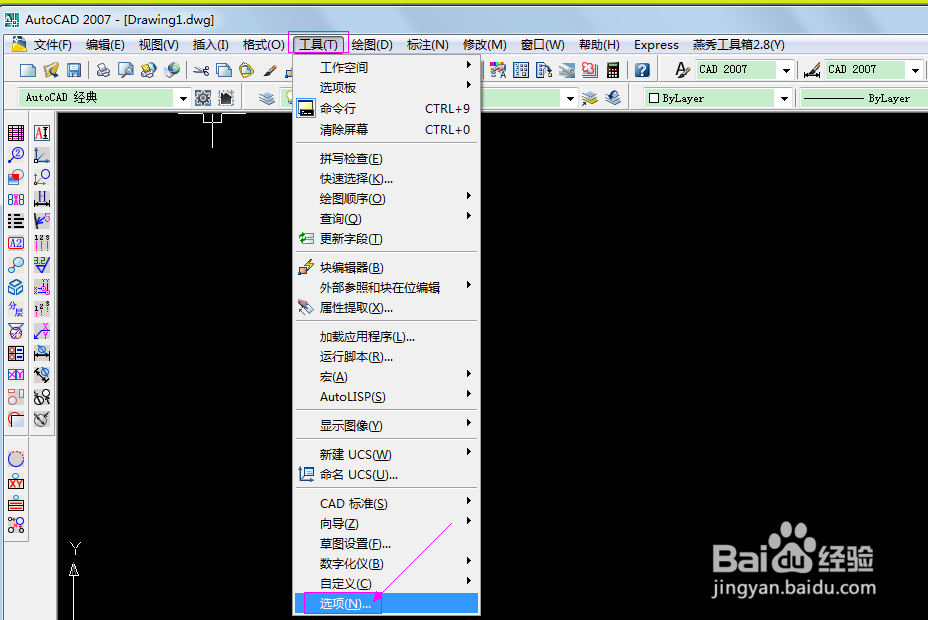The image size is (928, 620).
Task: Click the magnifier with 2 icon
Action: (16, 155)
